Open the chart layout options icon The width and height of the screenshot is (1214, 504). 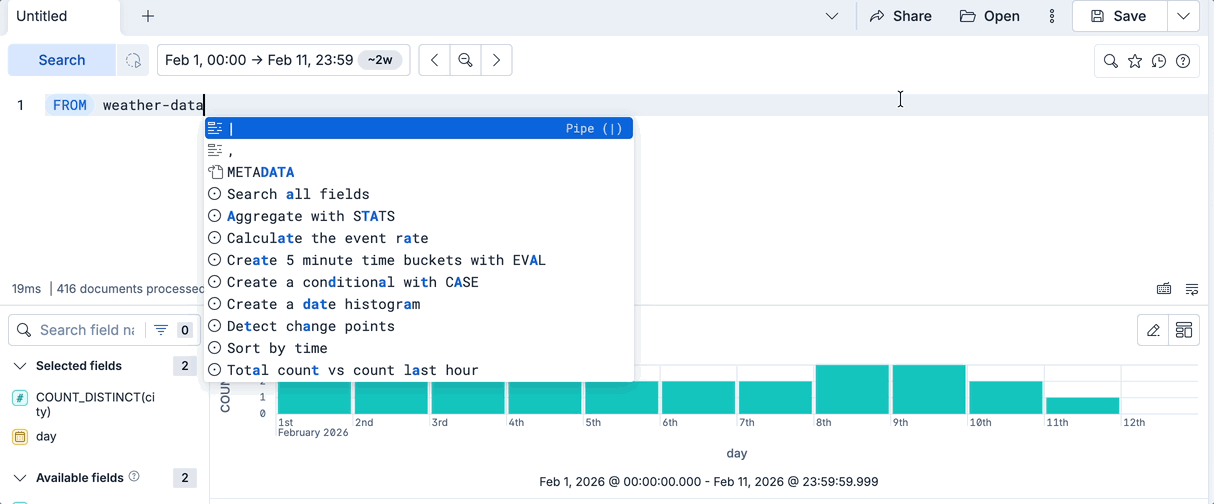[1184, 330]
